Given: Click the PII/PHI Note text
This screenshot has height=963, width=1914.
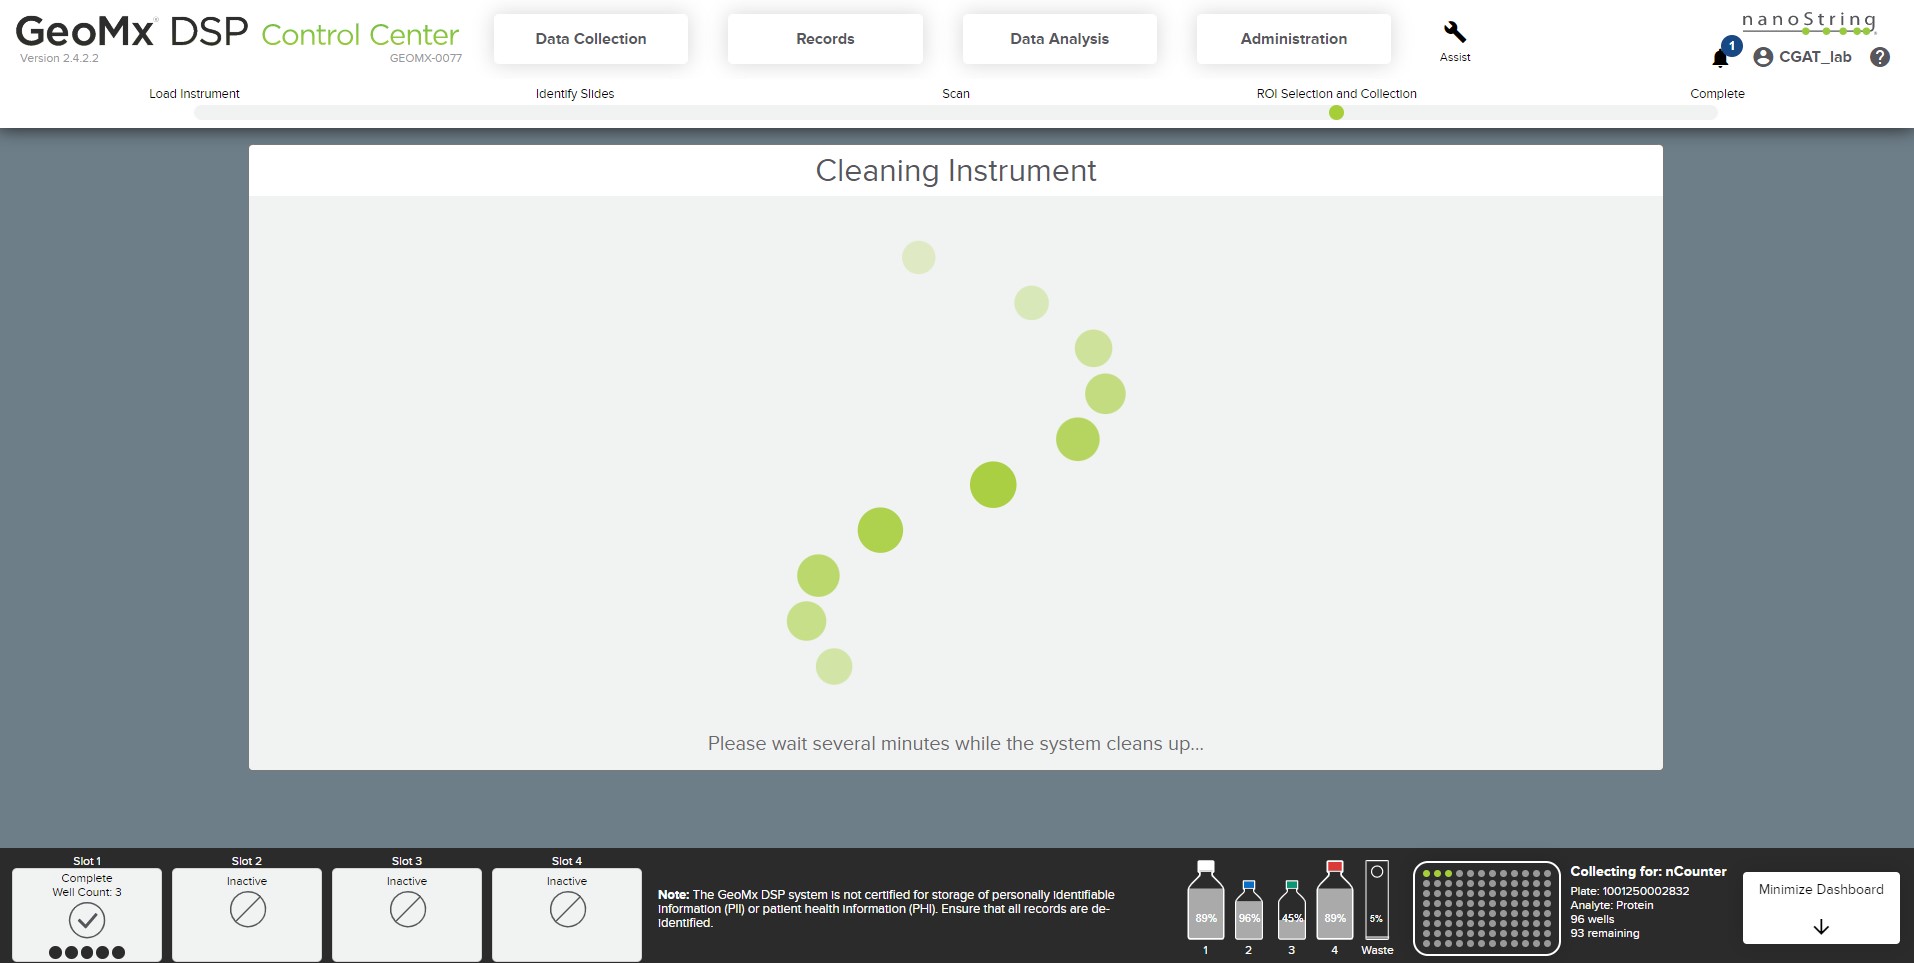Looking at the screenshot, I should coord(886,909).
